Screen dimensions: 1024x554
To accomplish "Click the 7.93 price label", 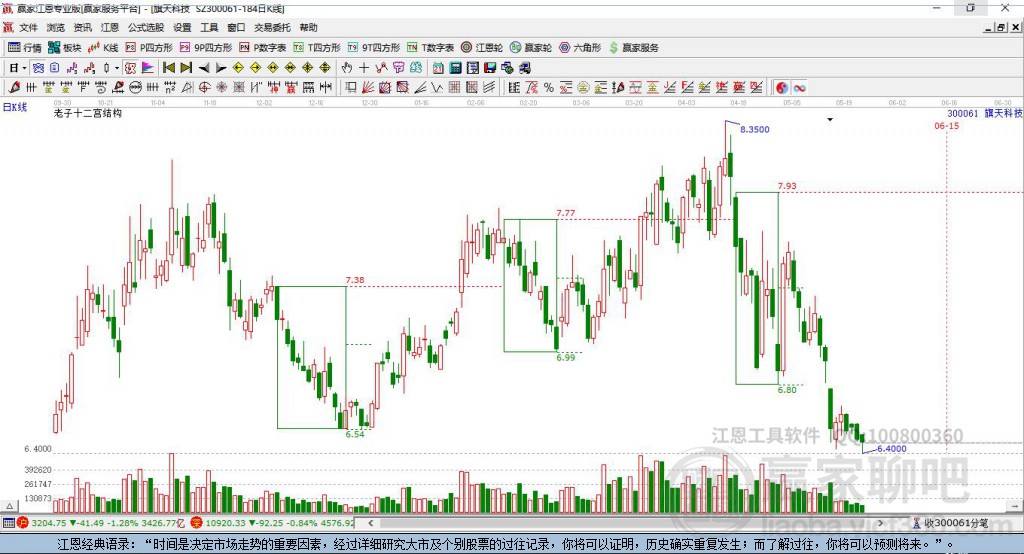I will coord(787,186).
